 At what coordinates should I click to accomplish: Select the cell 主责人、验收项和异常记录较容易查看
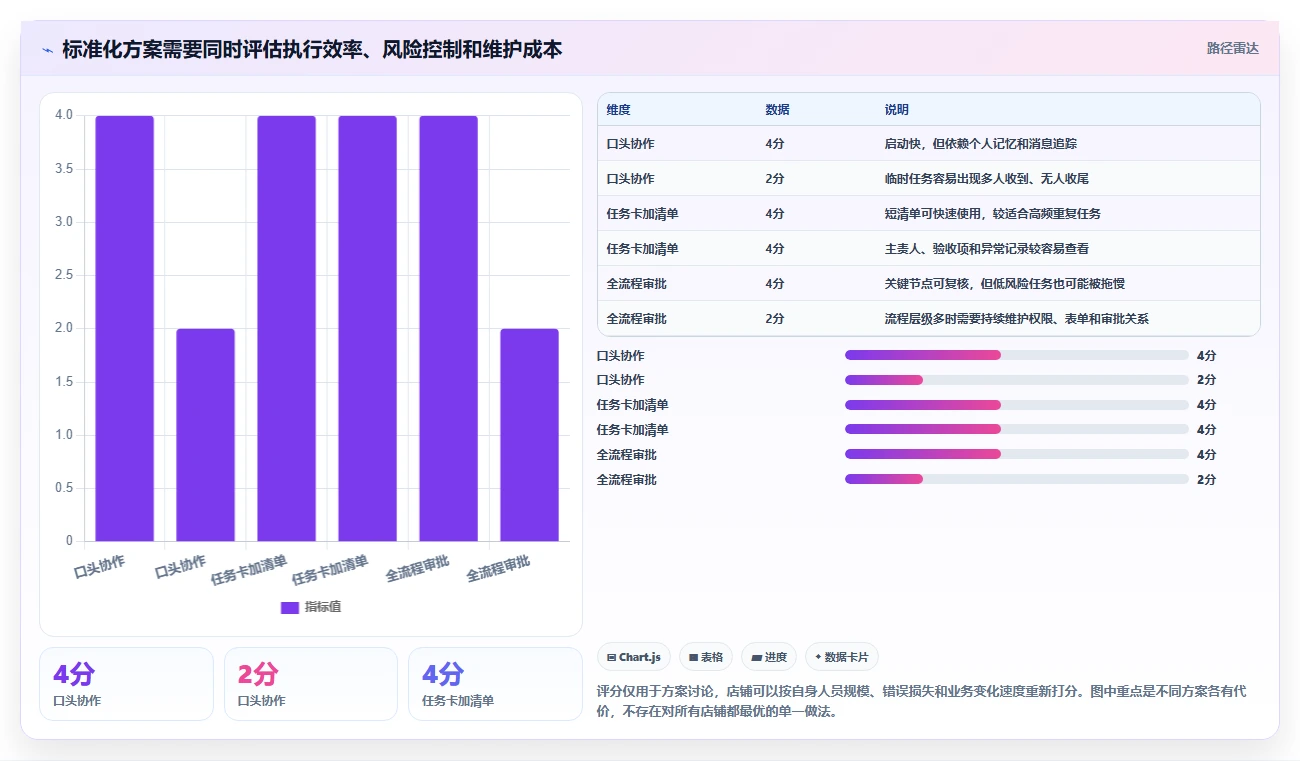tap(987, 249)
